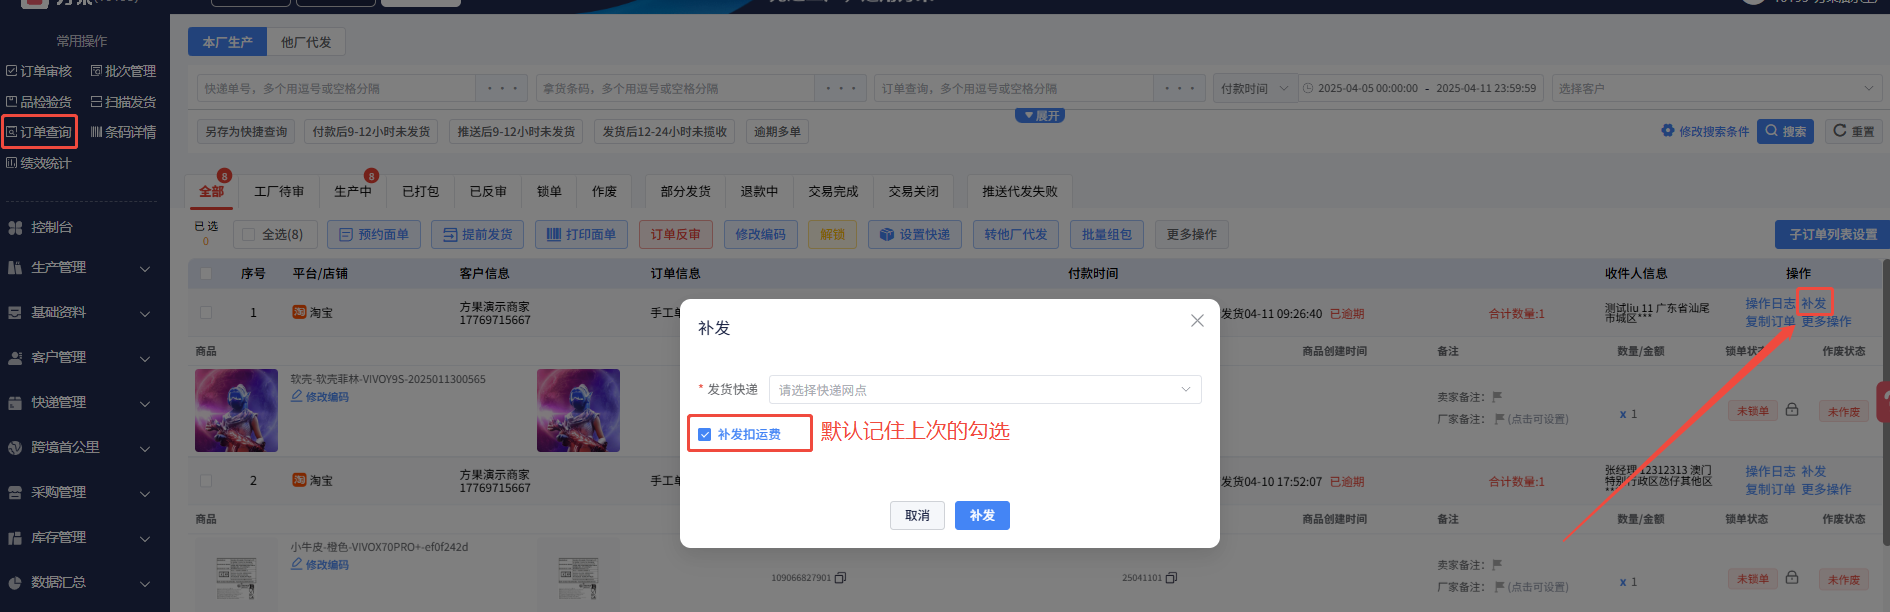Click the factory remark flag in order 2
Screen dimensions: 1890x612
pos(1499,587)
